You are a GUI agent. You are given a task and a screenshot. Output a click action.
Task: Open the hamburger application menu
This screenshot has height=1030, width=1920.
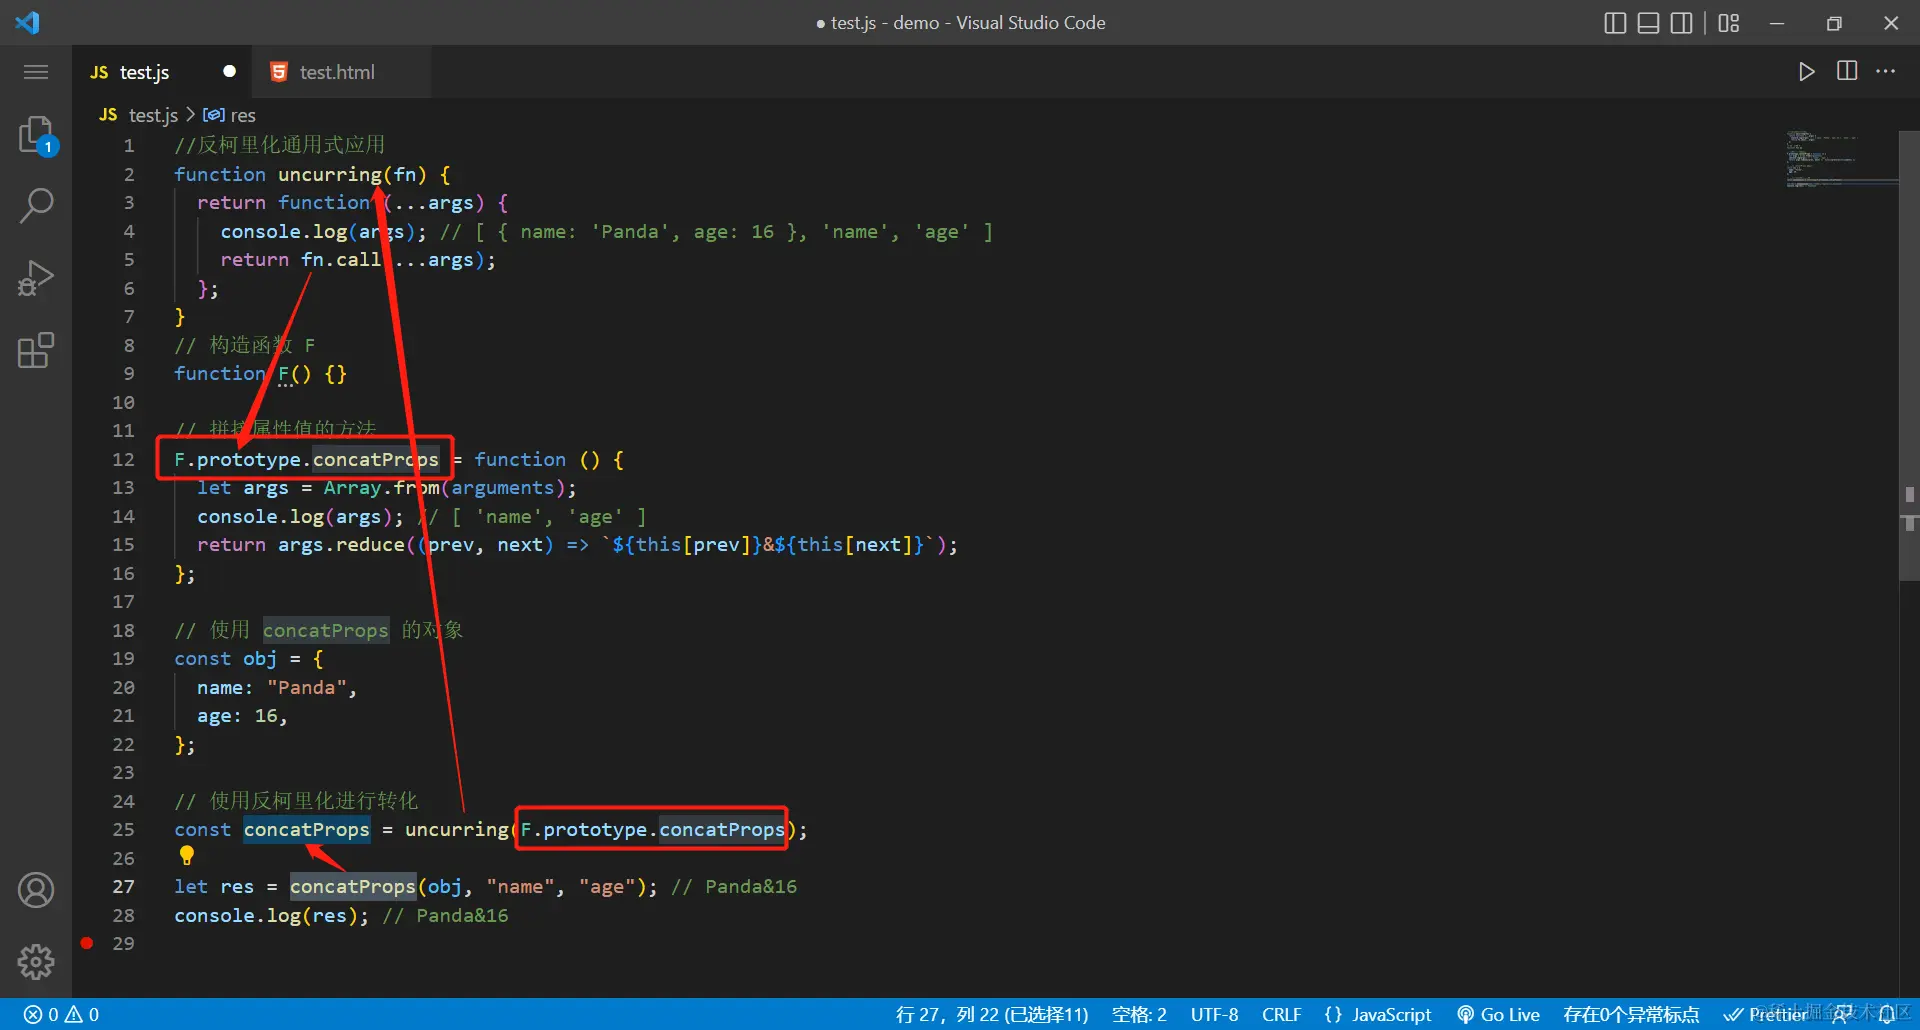click(36, 72)
